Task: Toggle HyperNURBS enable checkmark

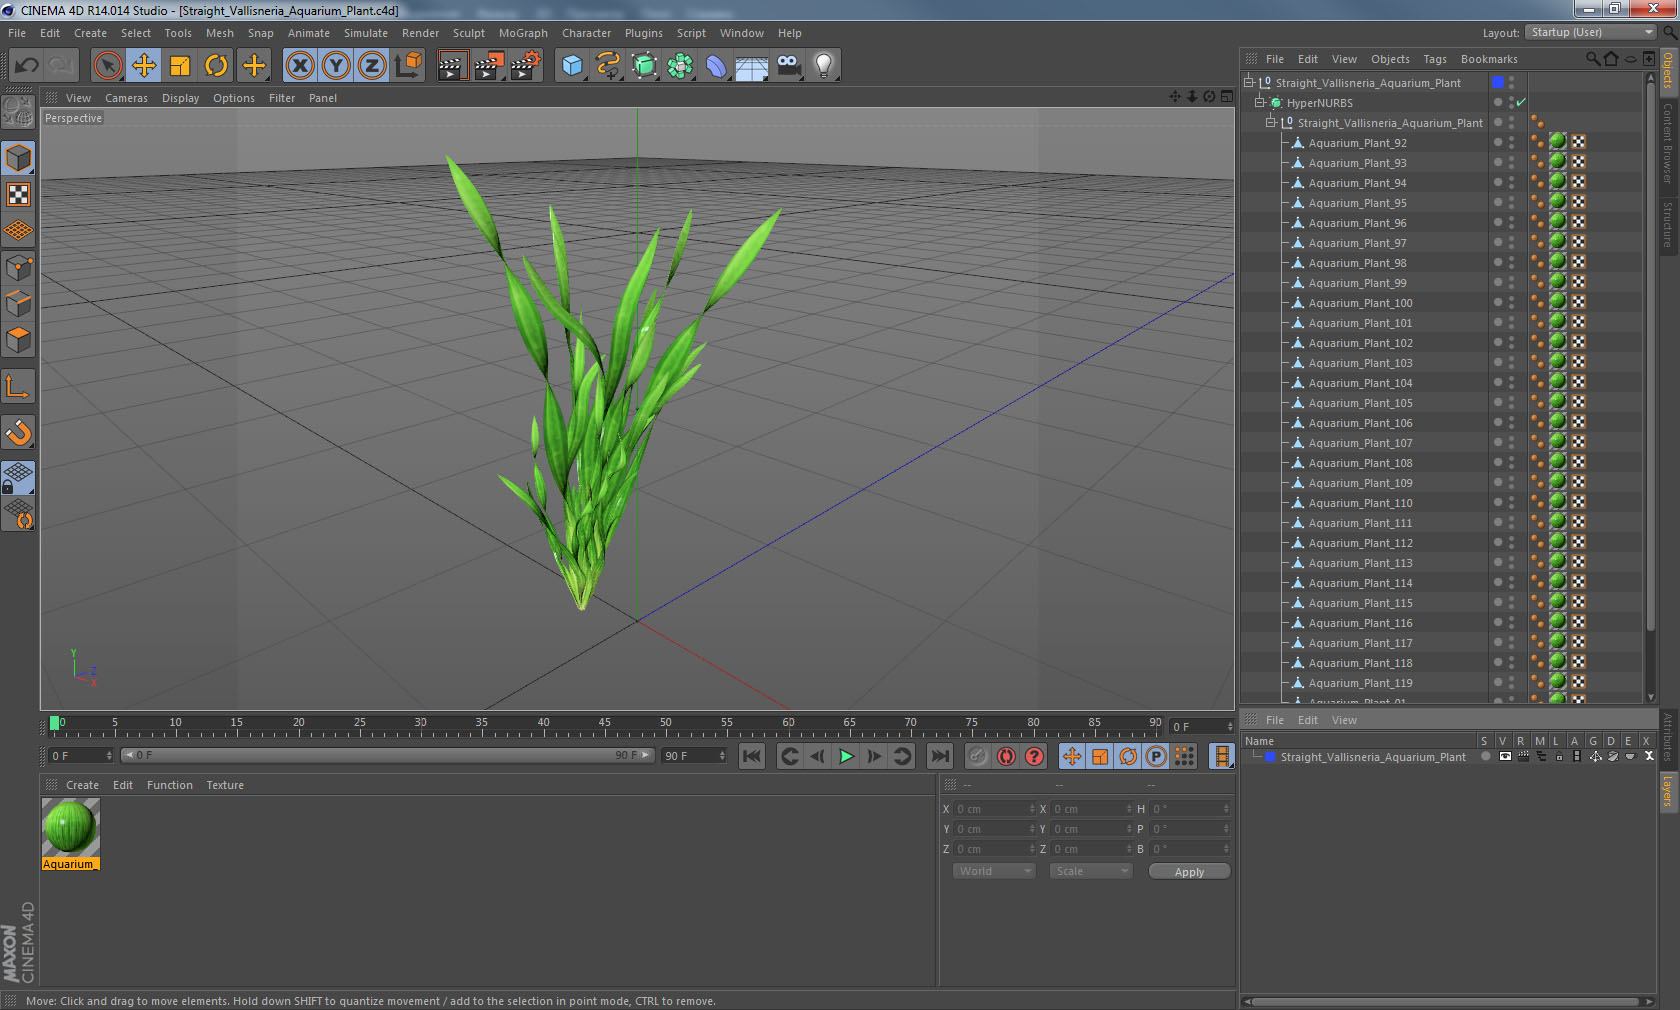Action: coord(1521,102)
